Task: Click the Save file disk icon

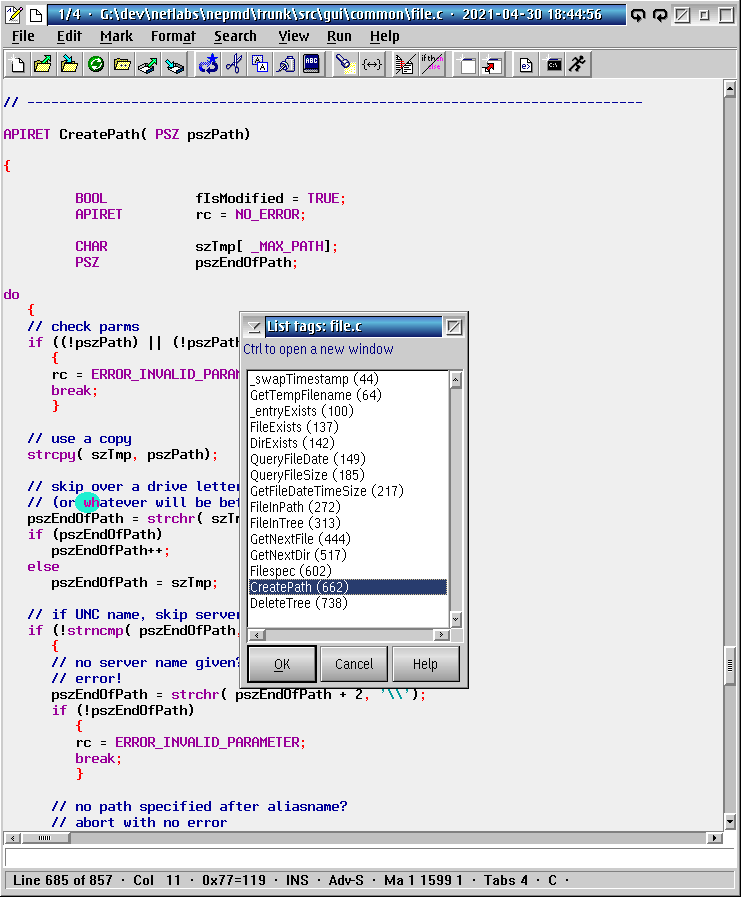Action: 175,64
